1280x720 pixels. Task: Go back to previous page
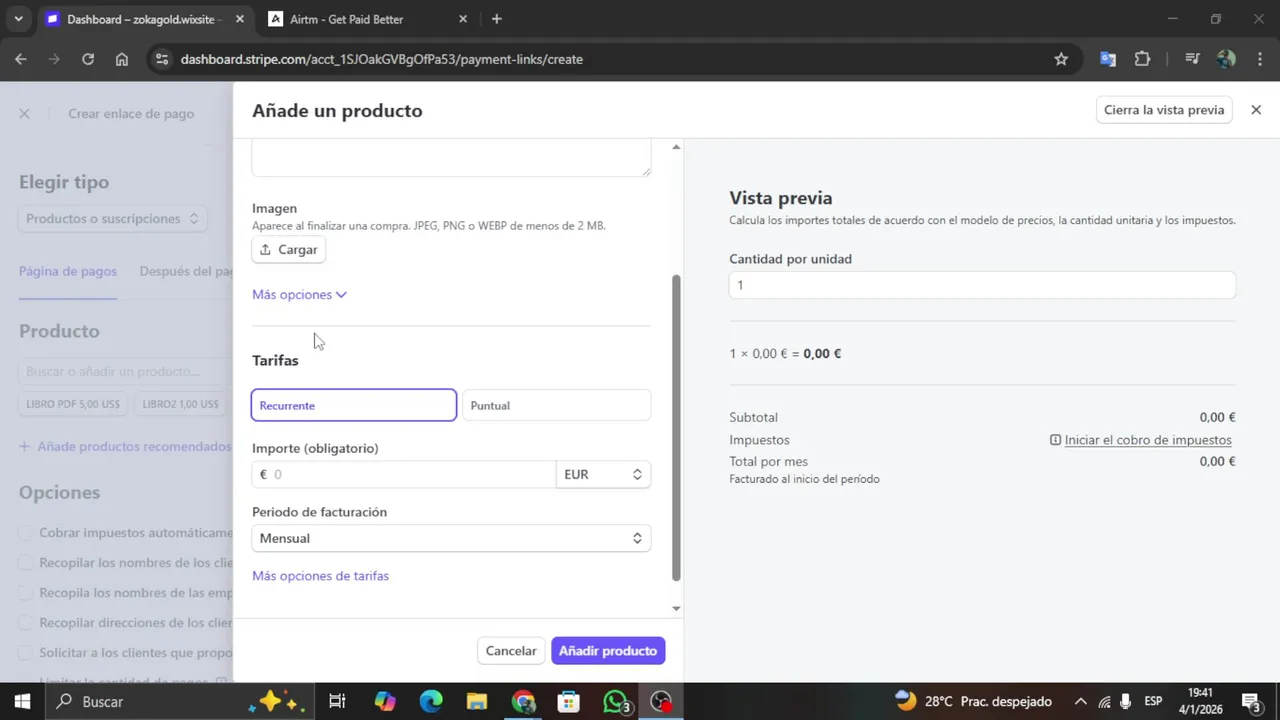pyautogui.click(x=20, y=59)
